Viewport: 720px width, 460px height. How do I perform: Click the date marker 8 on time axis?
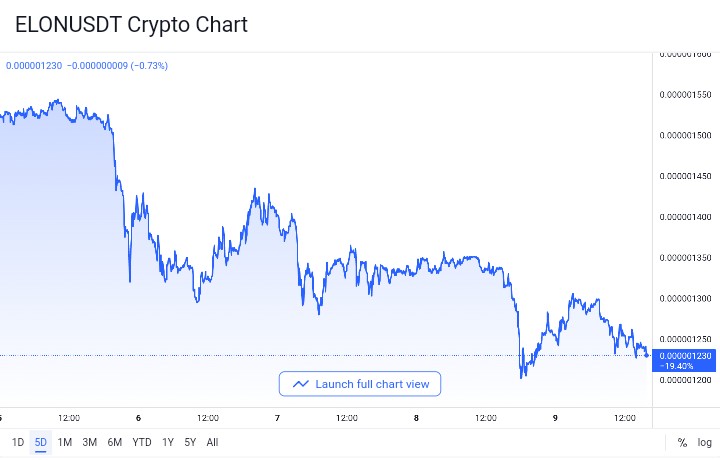click(415, 418)
